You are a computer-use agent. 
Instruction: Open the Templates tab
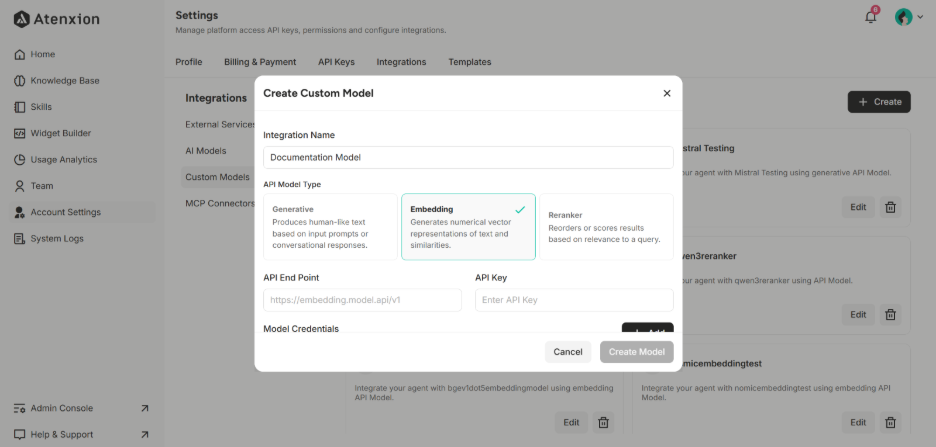(470, 62)
